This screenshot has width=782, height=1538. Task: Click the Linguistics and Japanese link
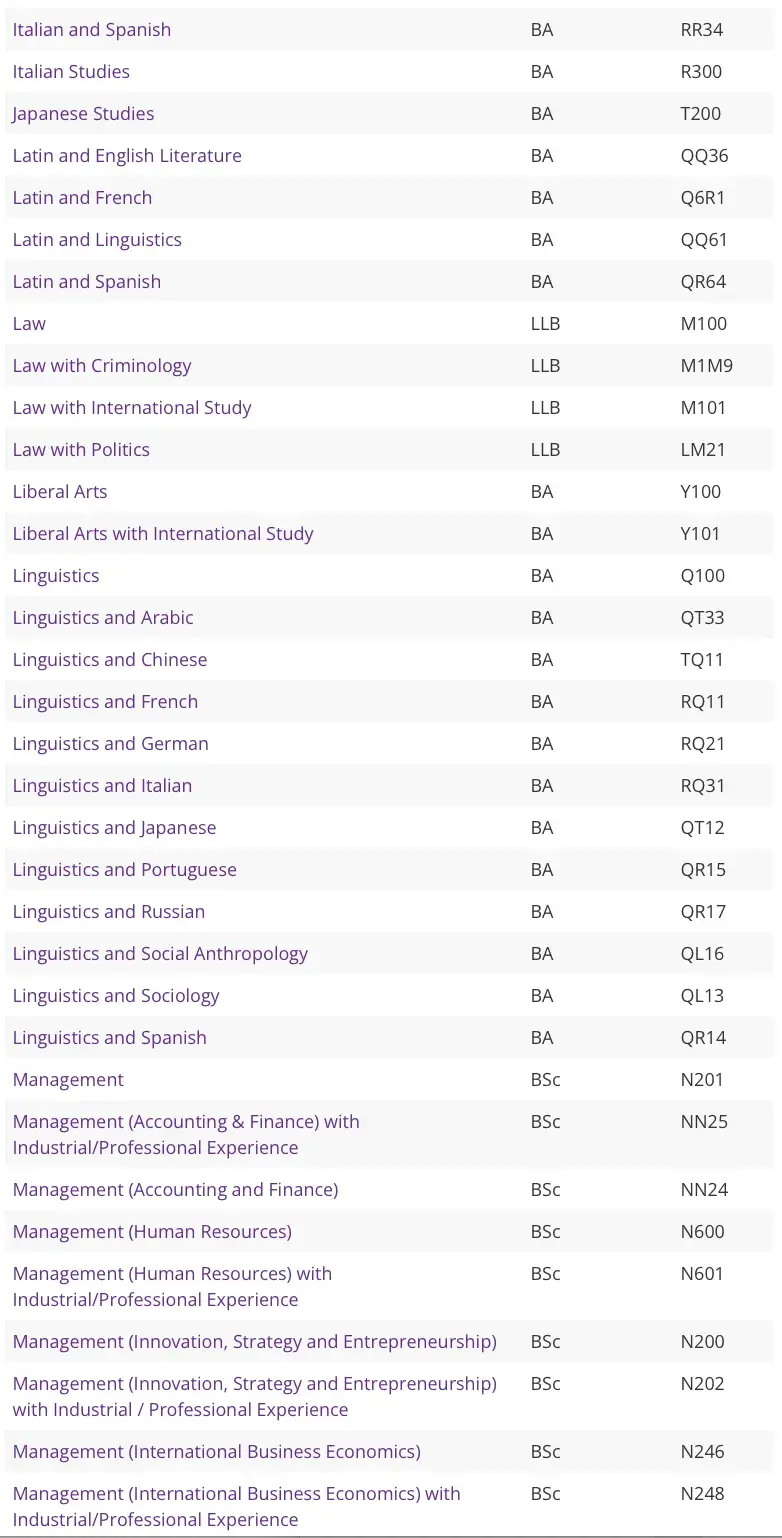(x=114, y=828)
